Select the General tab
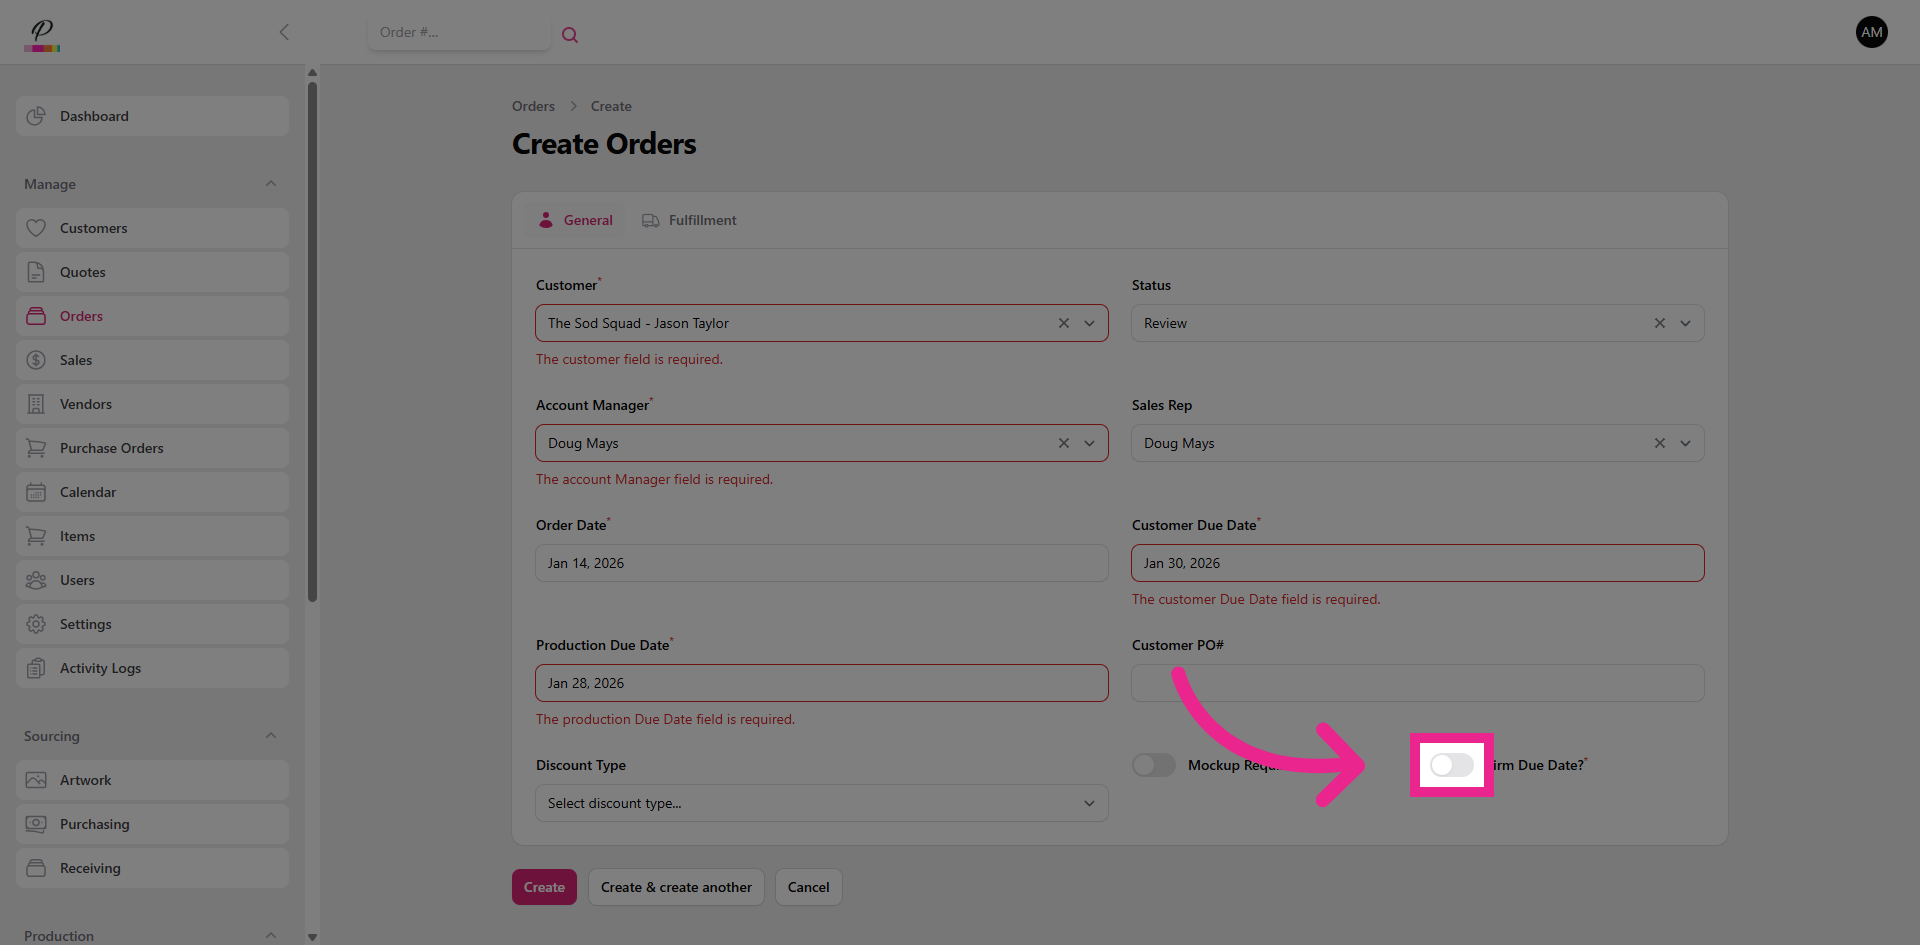The height and width of the screenshot is (945, 1920). click(576, 220)
